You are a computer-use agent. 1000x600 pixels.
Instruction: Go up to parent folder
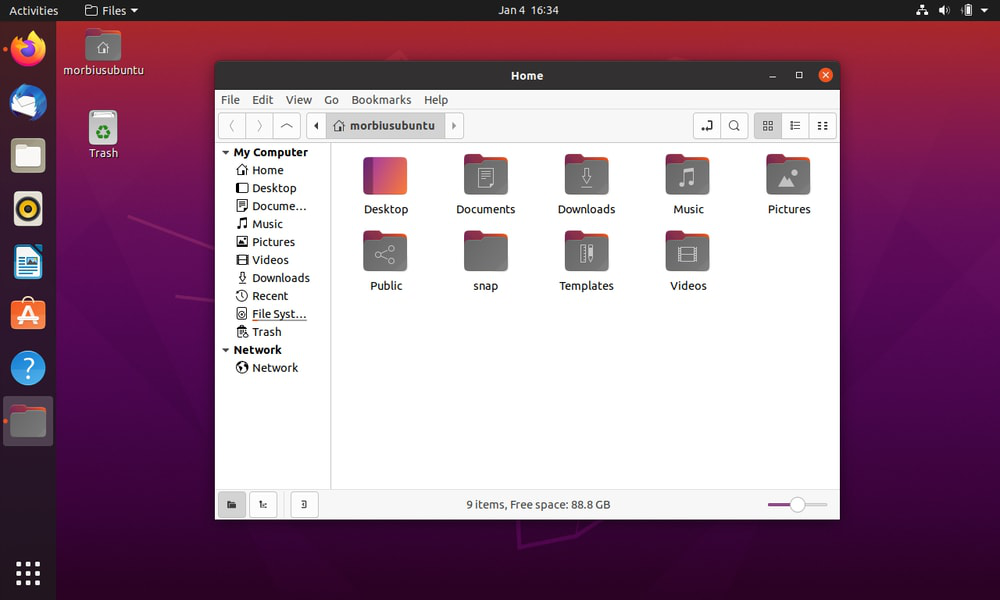287,126
